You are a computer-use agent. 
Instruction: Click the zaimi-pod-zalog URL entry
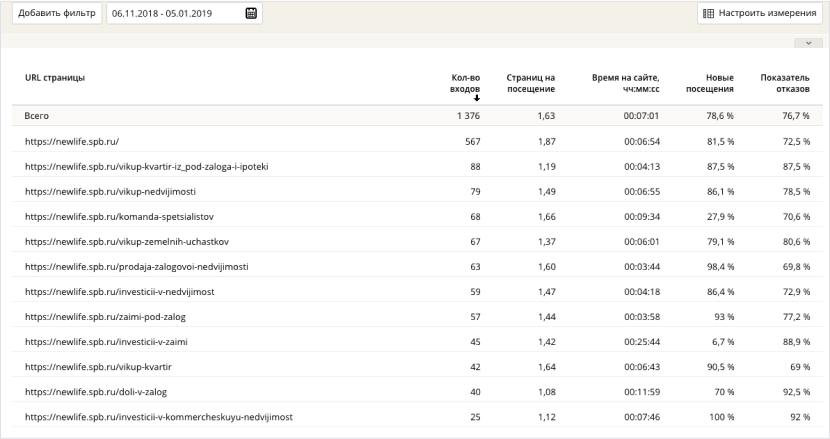tap(105, 317)
